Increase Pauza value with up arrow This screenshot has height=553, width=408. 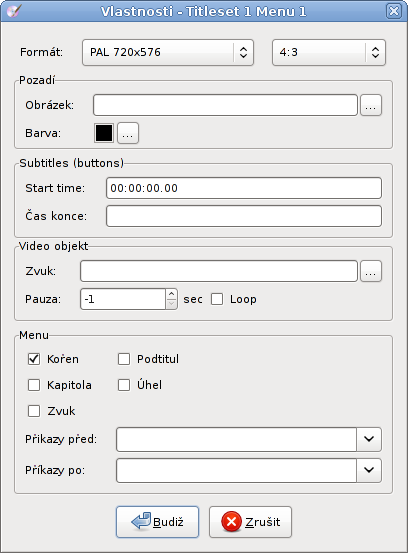pos(171,294)
